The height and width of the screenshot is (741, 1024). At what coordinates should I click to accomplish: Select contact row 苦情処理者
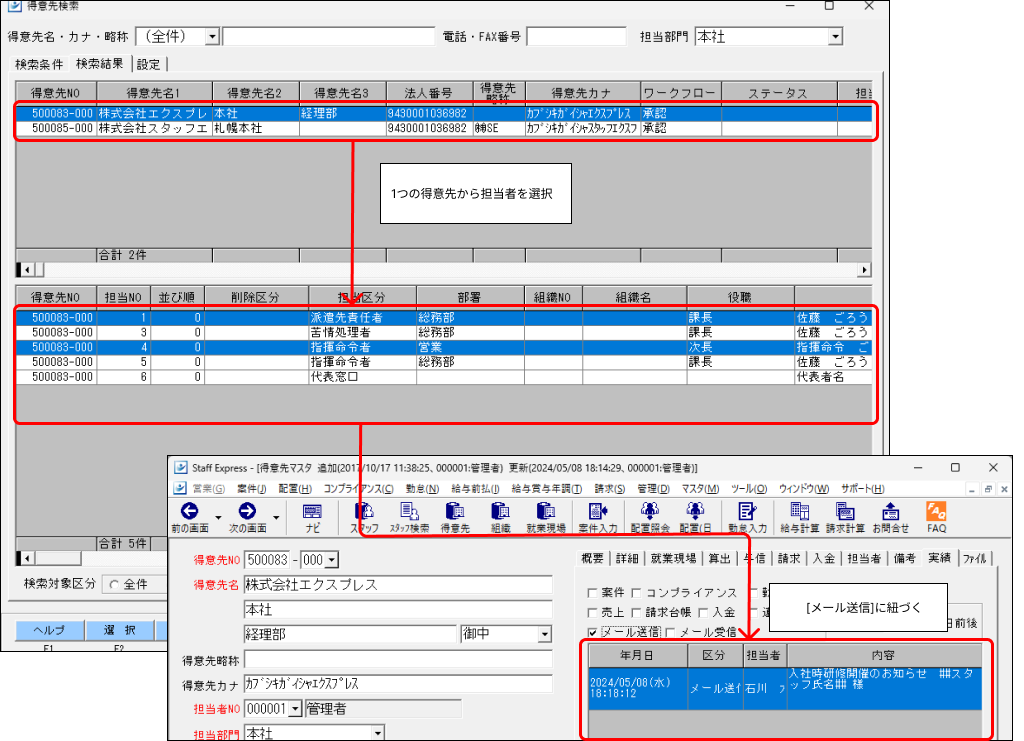(x=444, y=332)
